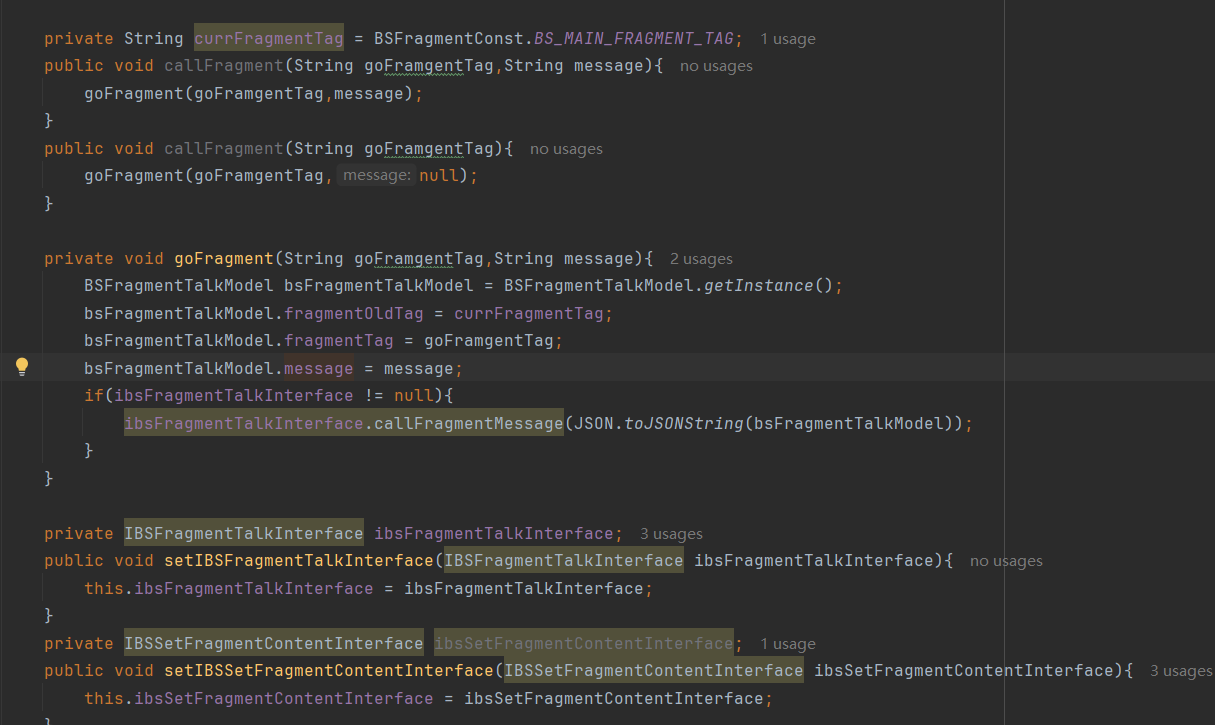Click IBSSetFragmentContentInterface type in private field declaration

[273, 644]
